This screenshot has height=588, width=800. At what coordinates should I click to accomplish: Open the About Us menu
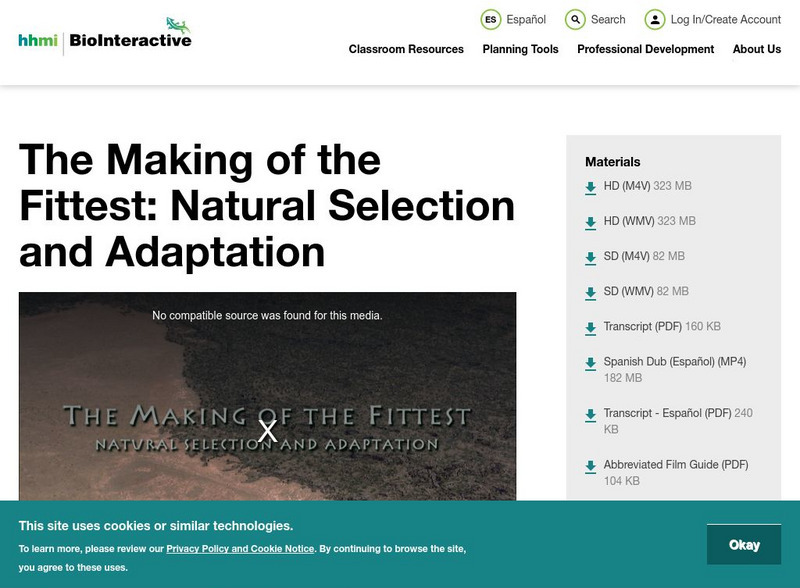click(757, 48)
